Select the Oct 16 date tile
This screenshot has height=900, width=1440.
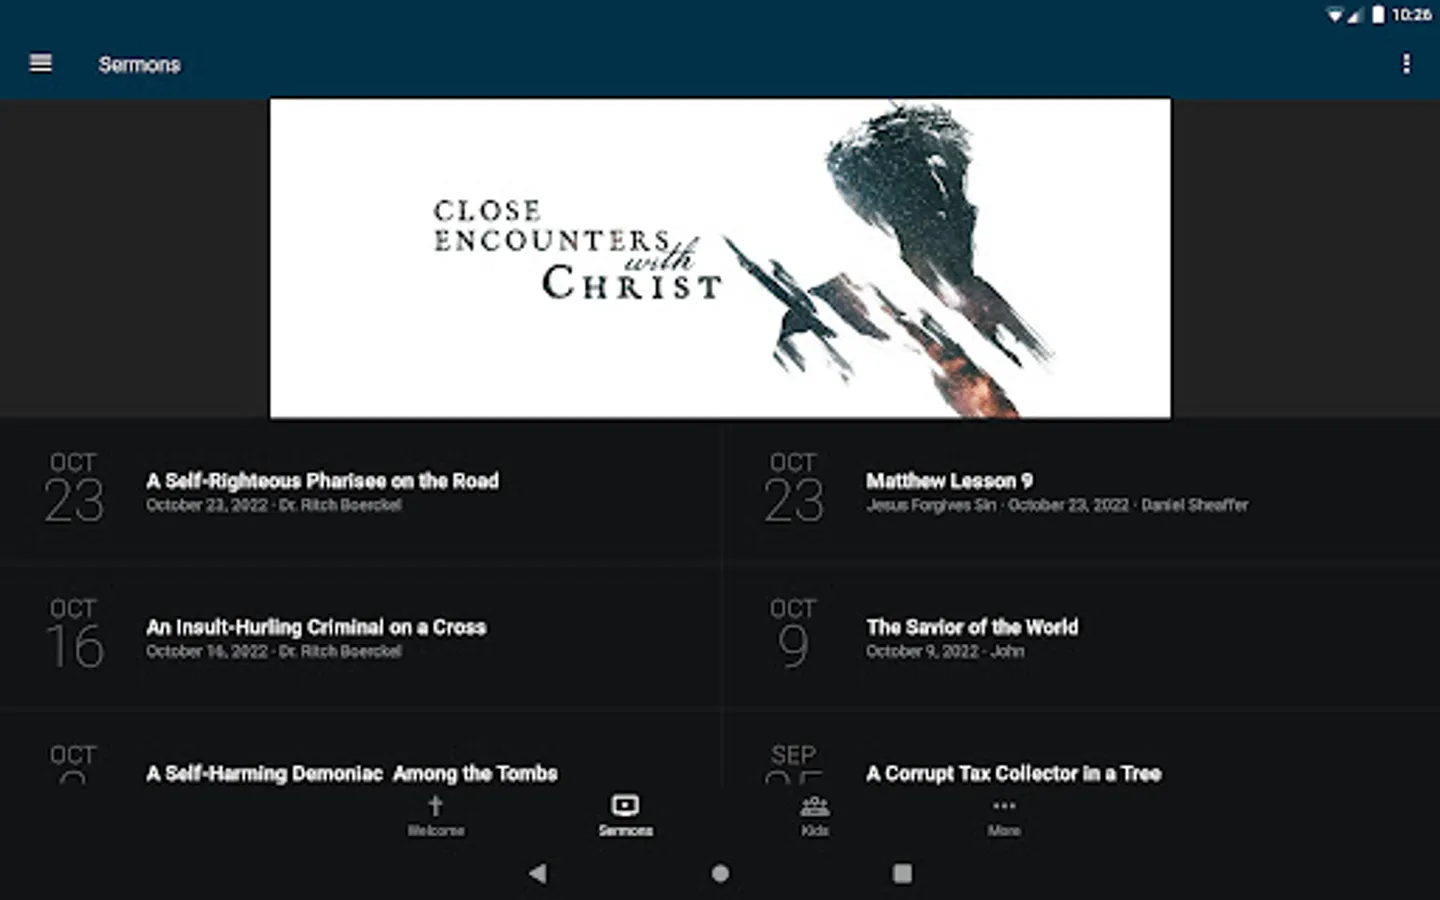coord(74,634)
